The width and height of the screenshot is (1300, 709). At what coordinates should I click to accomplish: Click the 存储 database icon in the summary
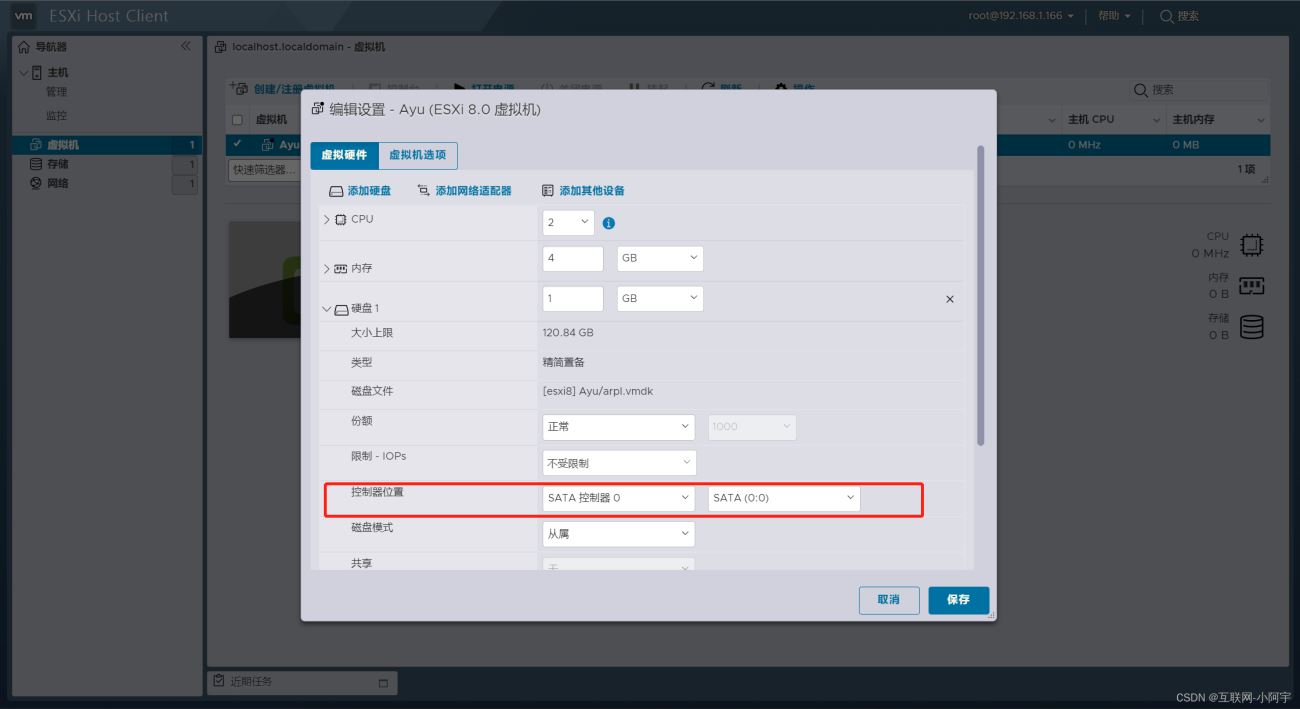click(x=1251, y=327)
